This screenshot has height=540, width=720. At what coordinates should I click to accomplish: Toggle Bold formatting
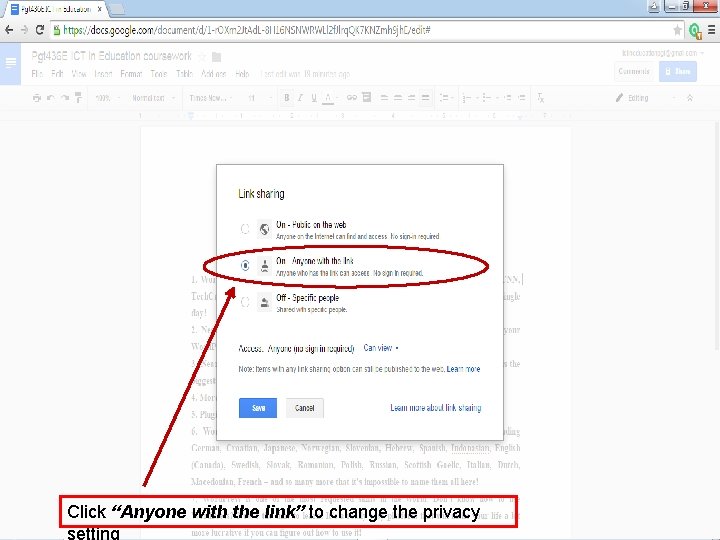(287, 98)
